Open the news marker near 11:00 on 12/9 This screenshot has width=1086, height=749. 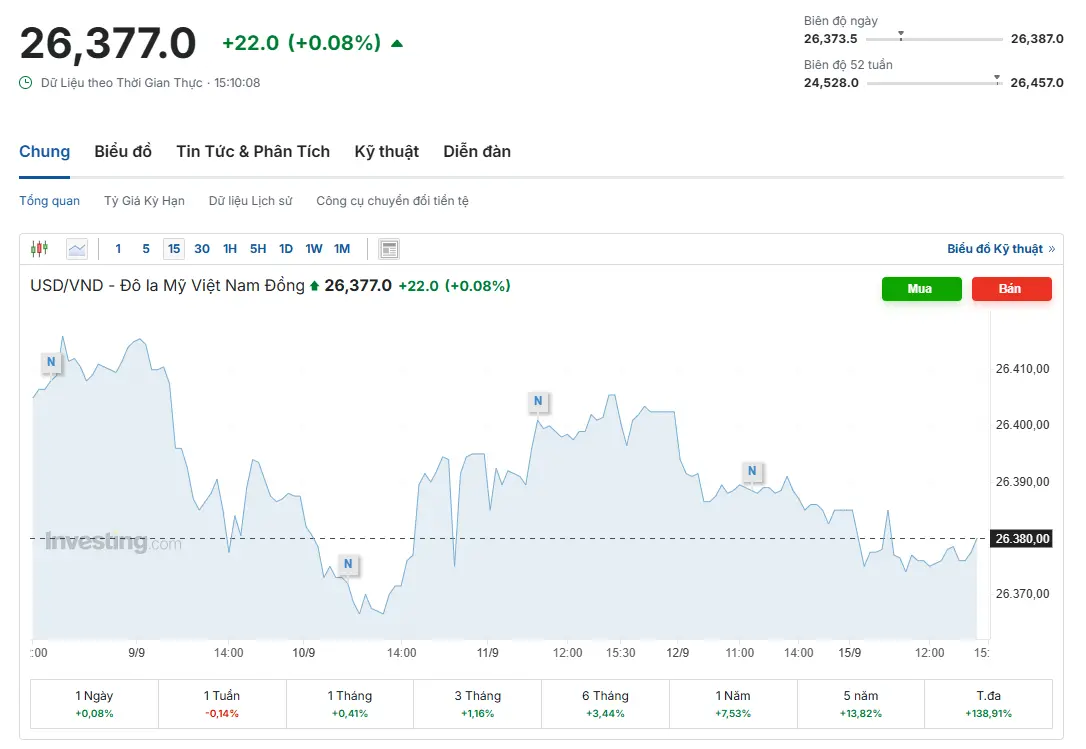point(751,471)
